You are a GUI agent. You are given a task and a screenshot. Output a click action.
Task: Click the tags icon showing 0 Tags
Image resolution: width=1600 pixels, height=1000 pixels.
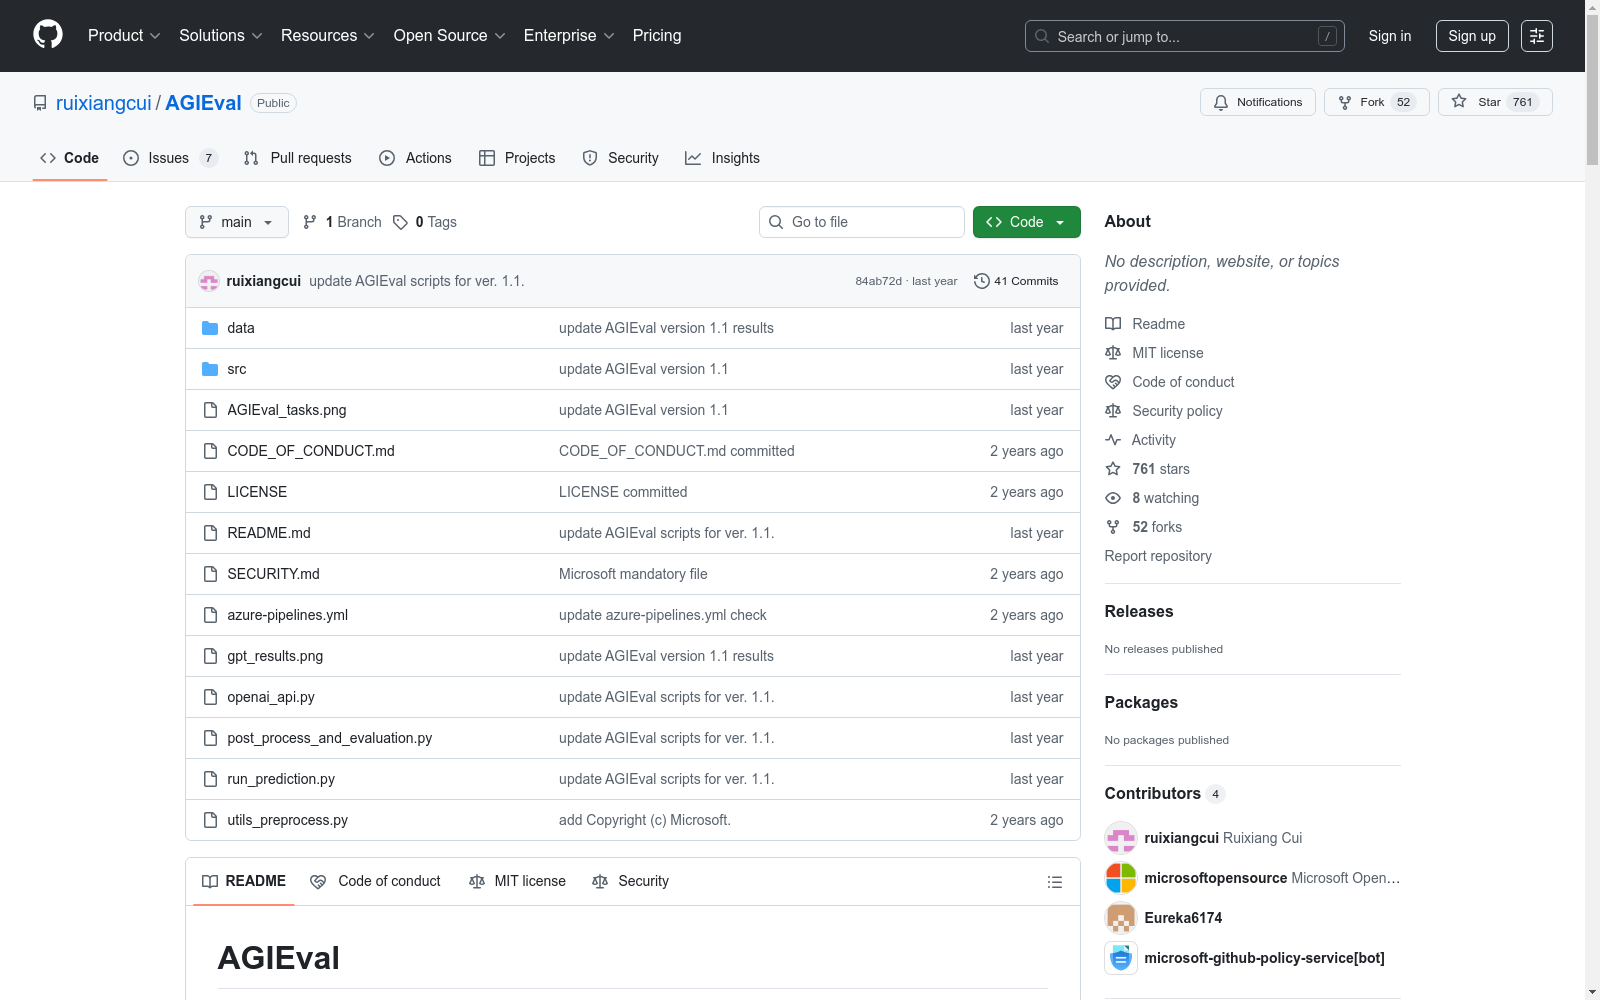(x=400, y=222)
